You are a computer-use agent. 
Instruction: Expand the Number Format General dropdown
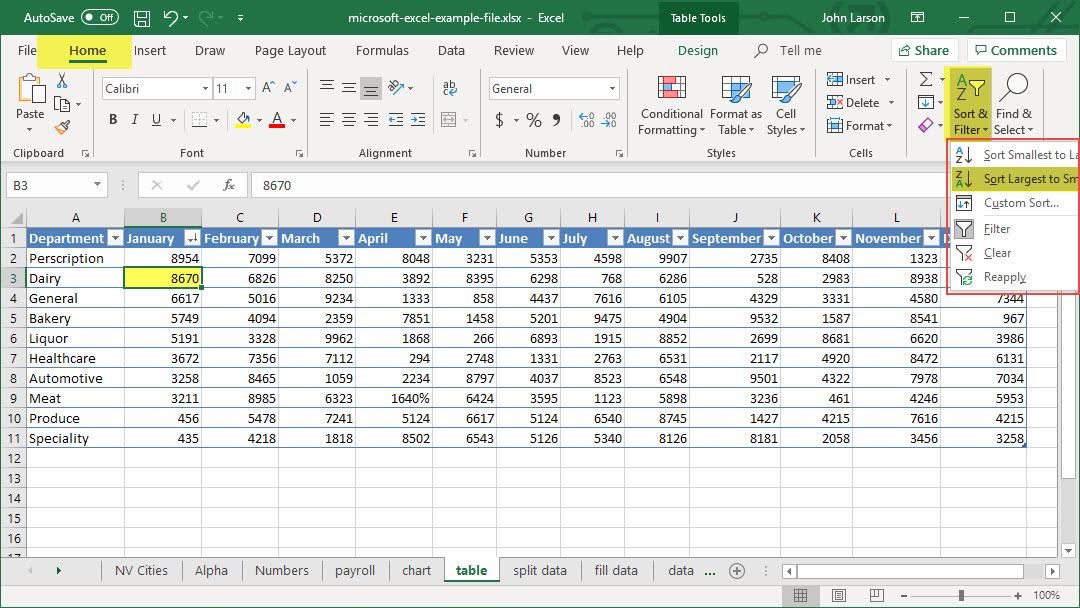(613, 89)
